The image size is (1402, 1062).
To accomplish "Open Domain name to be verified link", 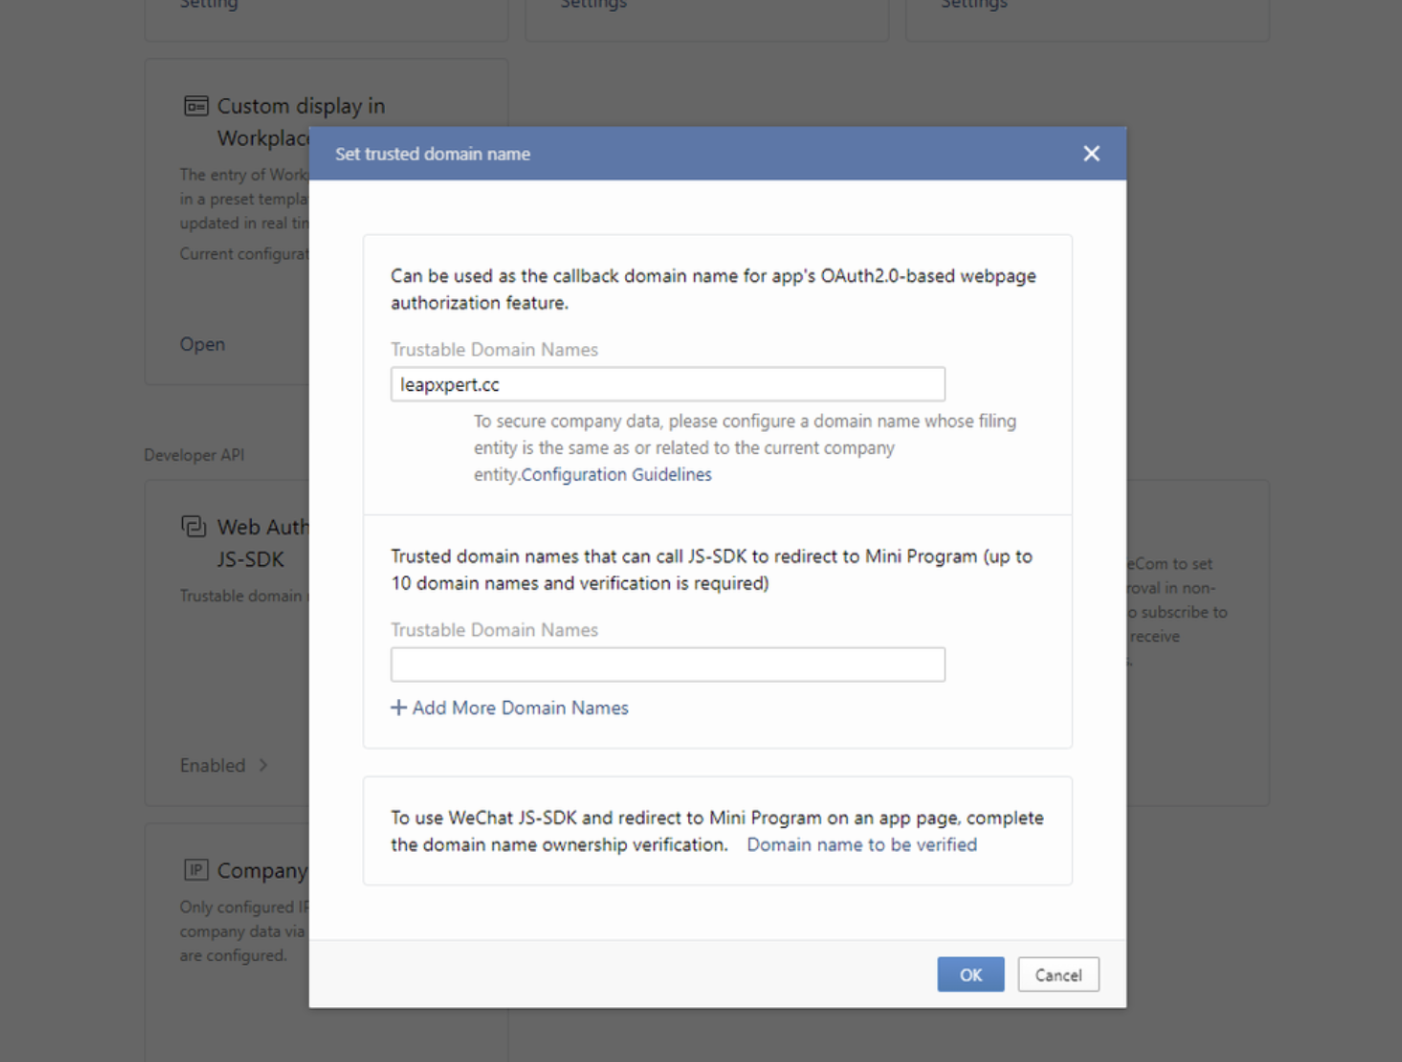I will coord(862,845).
